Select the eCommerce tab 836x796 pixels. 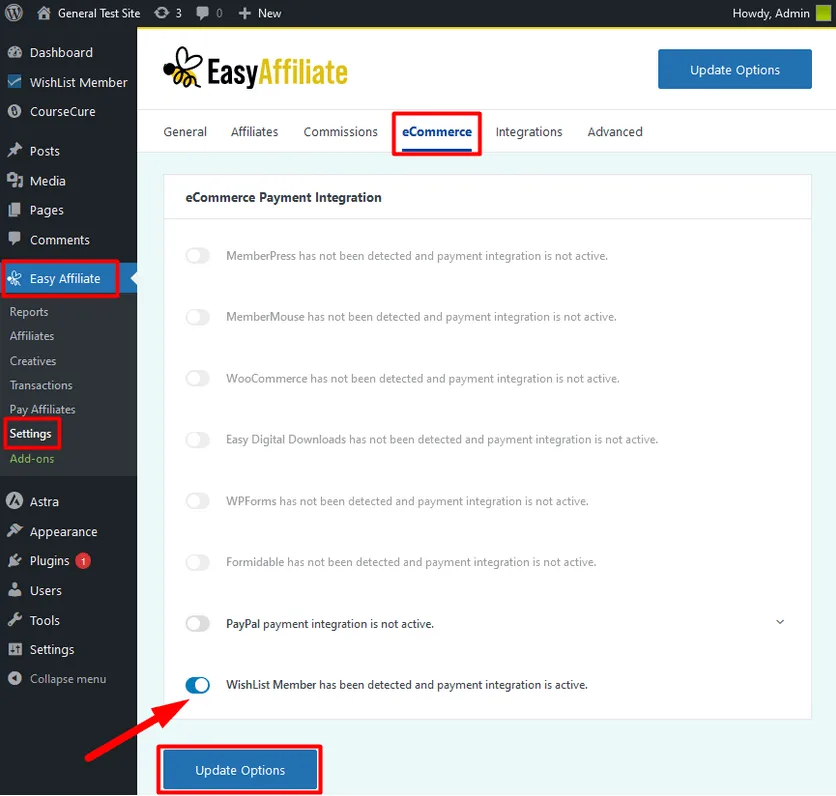(437, 132)
